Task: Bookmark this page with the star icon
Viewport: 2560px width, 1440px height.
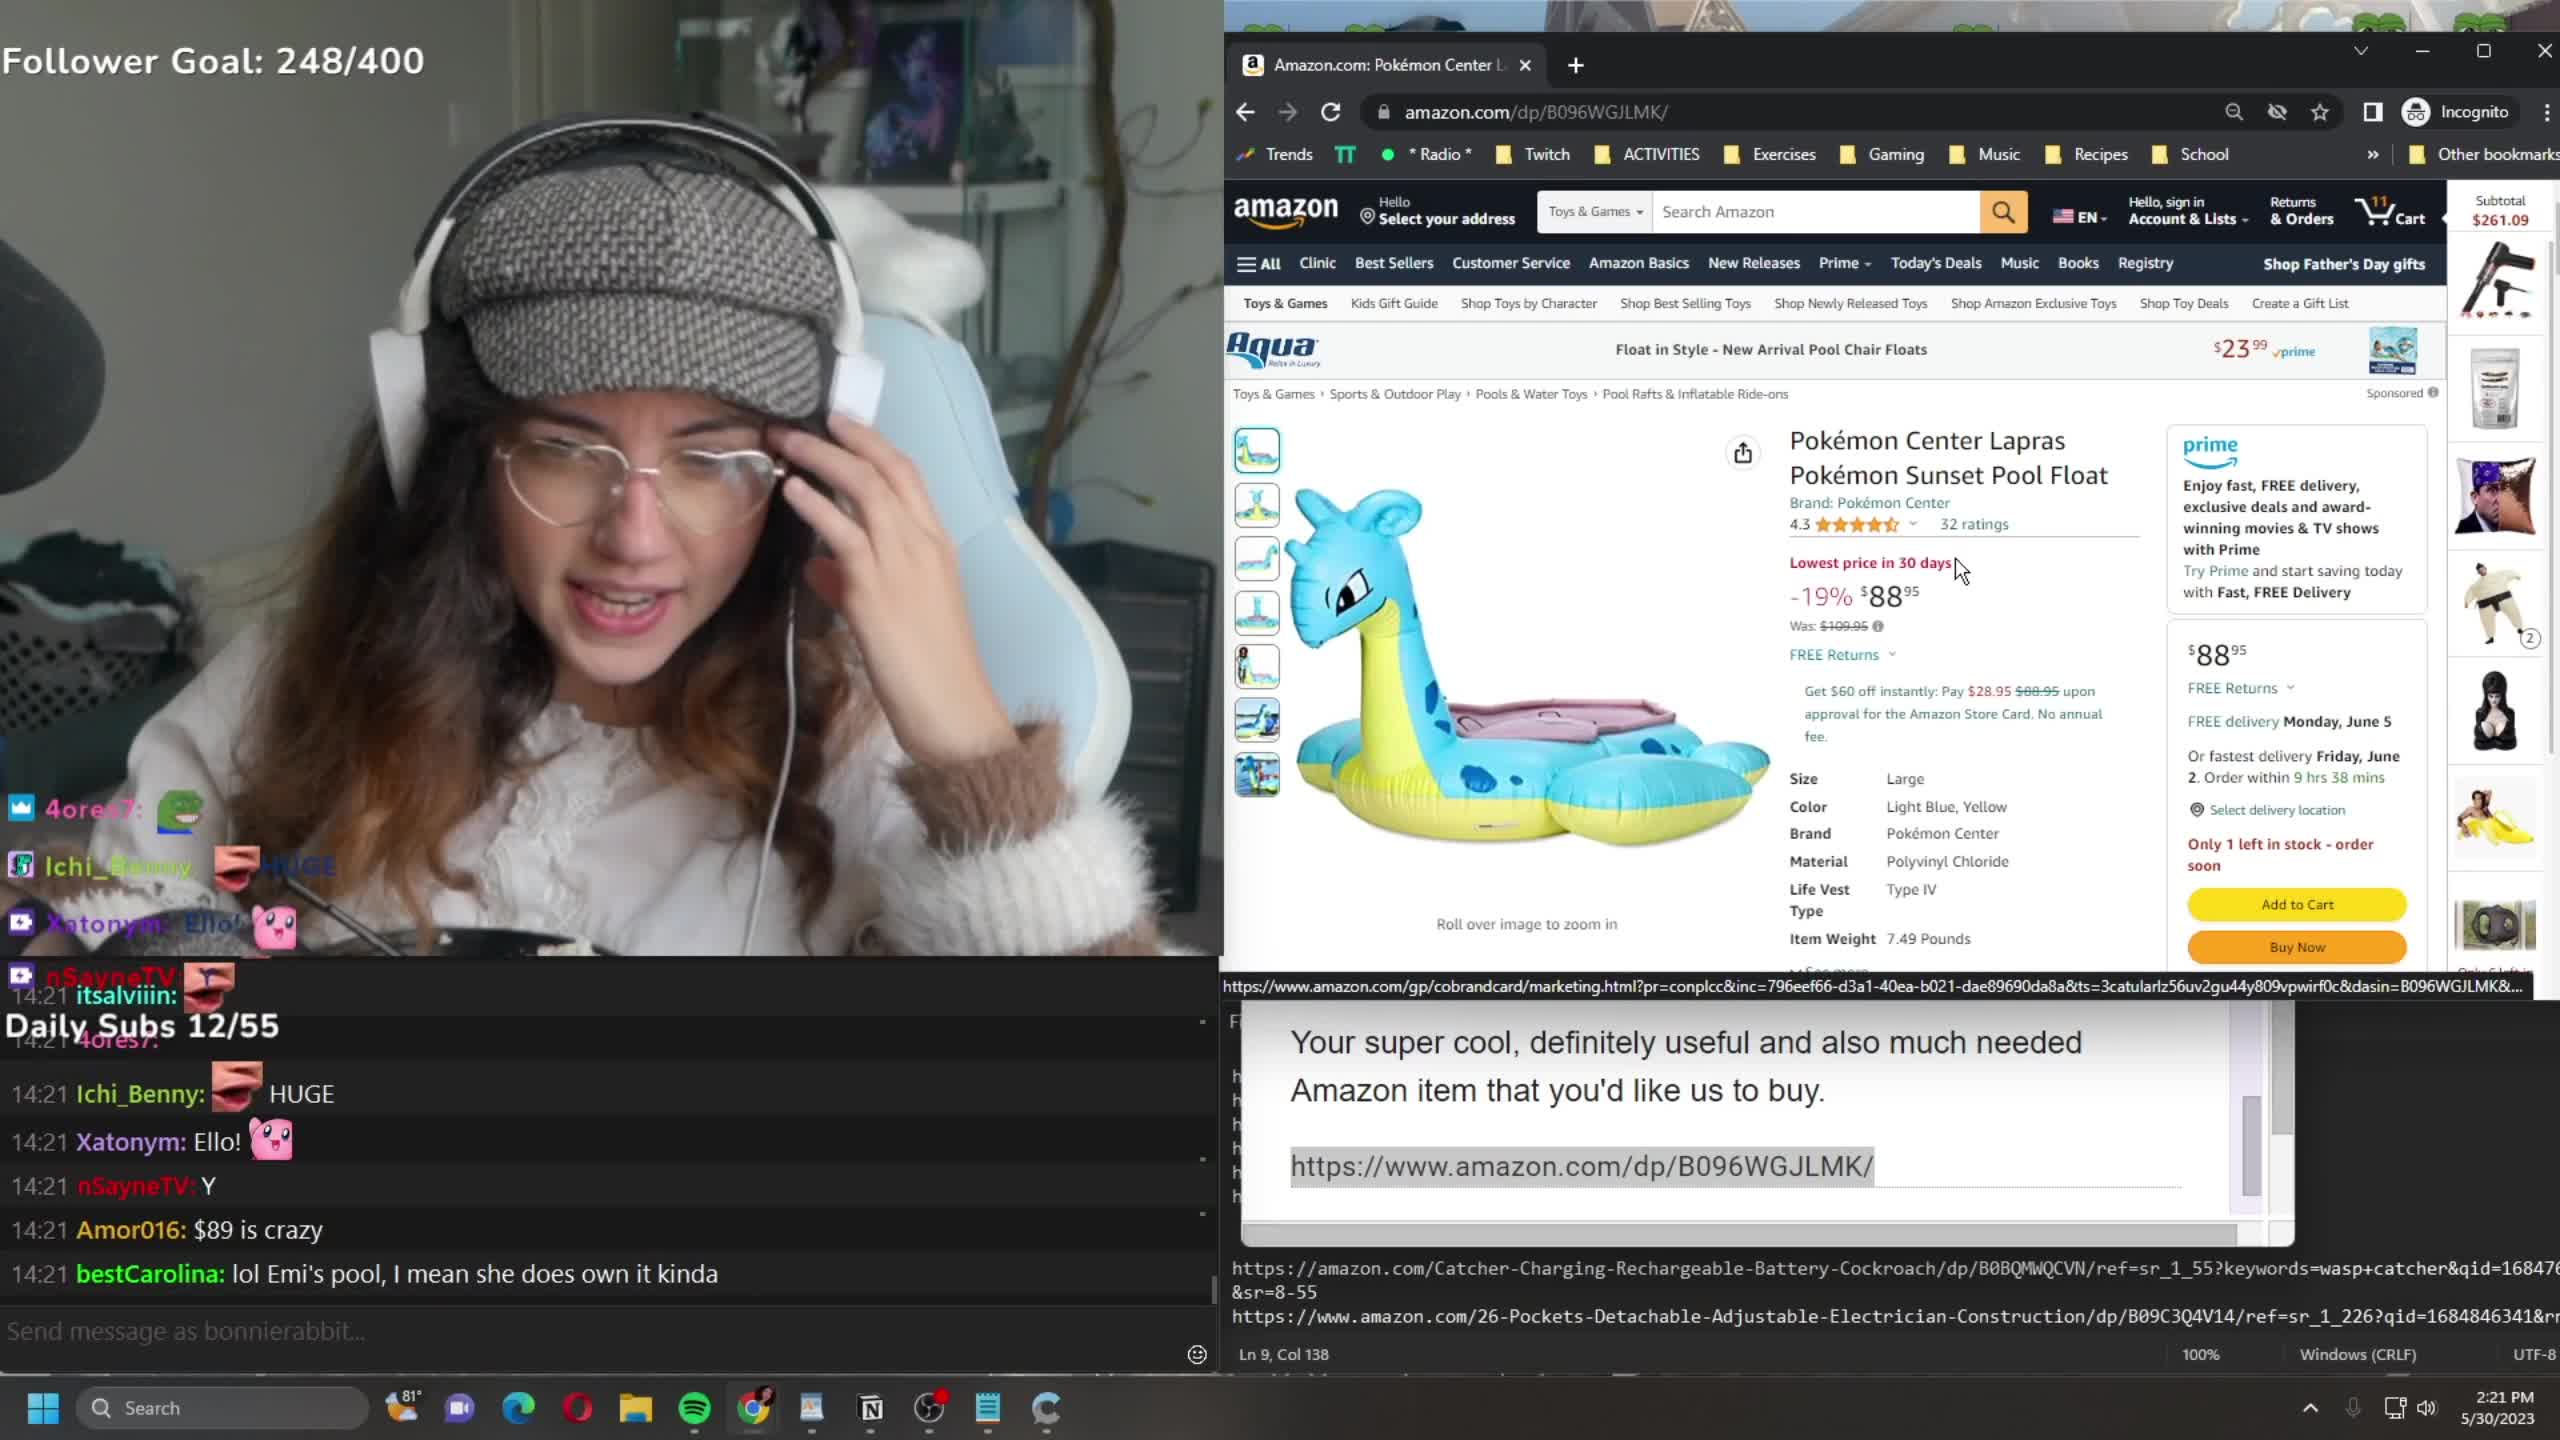Action: click(2320, 112)
